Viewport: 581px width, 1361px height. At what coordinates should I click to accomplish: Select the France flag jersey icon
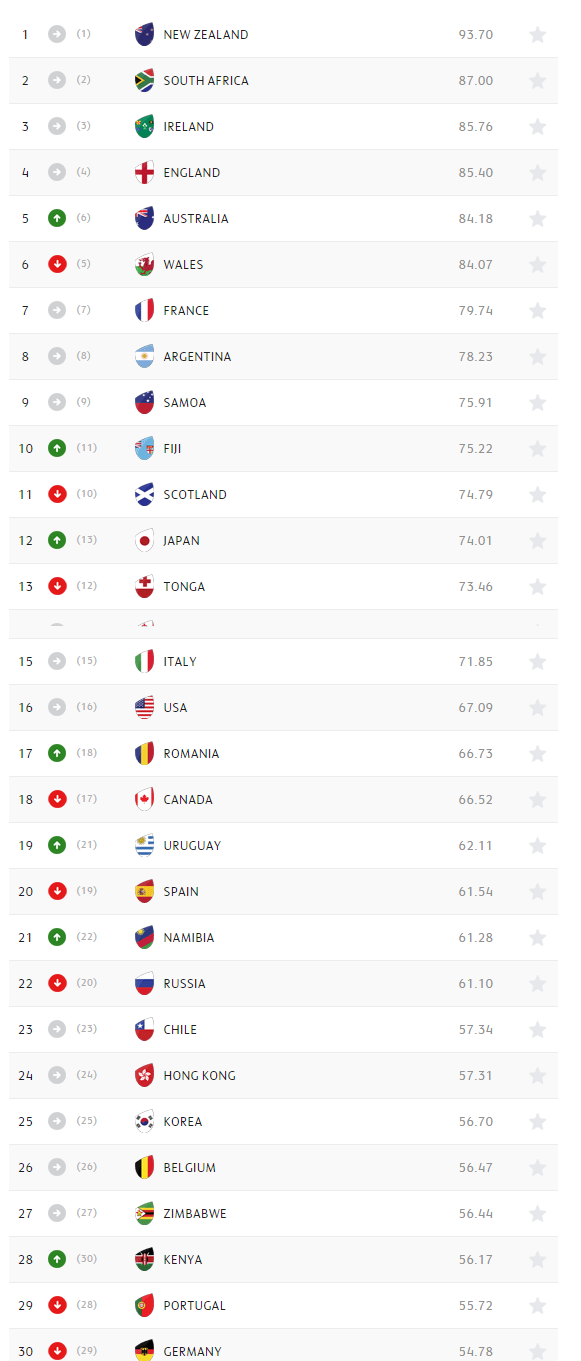[145, 311]
